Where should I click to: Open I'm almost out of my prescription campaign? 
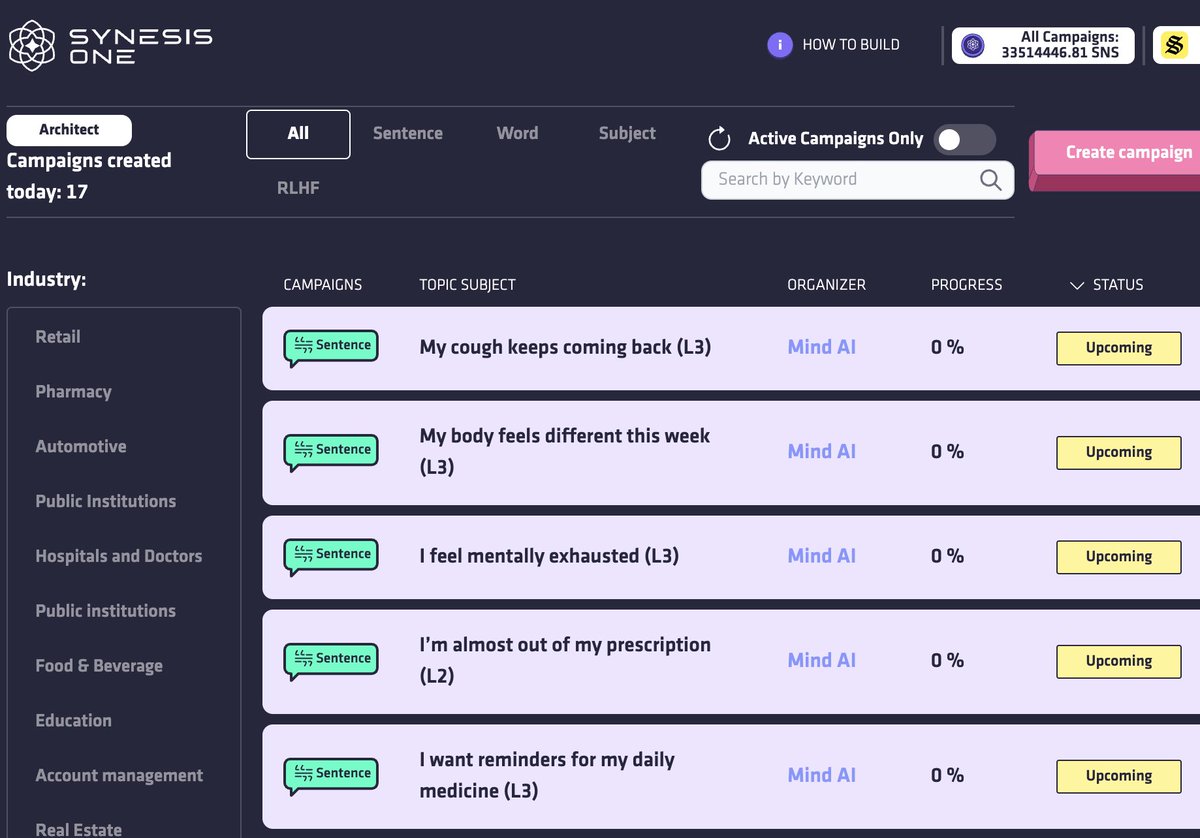[x=565, y=660]
